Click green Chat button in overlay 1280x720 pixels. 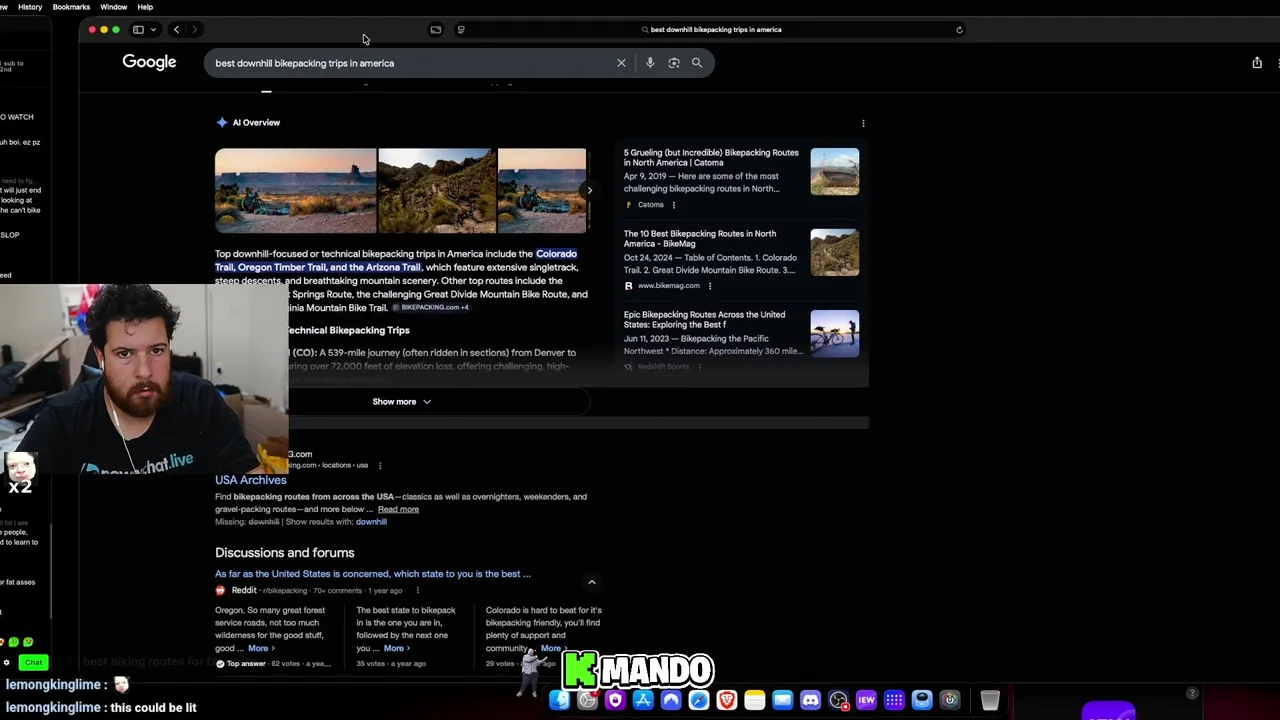point(34,662)
